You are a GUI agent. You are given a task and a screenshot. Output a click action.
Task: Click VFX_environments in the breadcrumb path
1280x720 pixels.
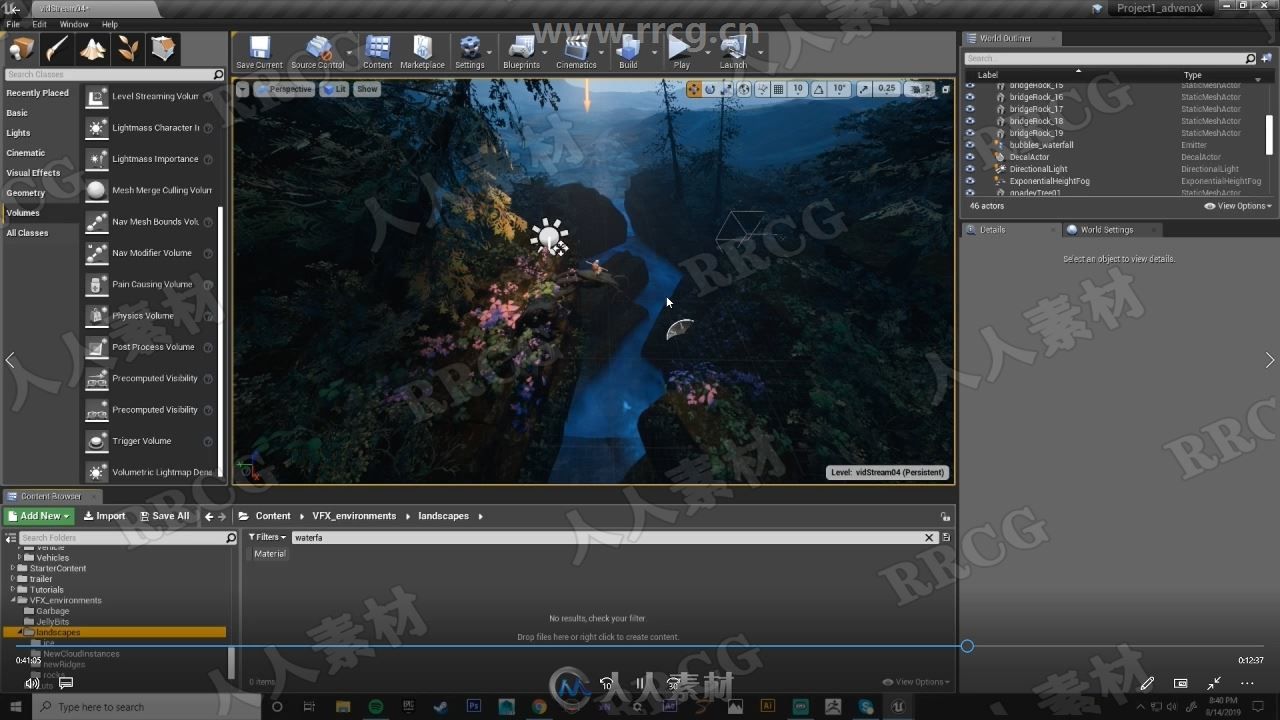(354, 516)
